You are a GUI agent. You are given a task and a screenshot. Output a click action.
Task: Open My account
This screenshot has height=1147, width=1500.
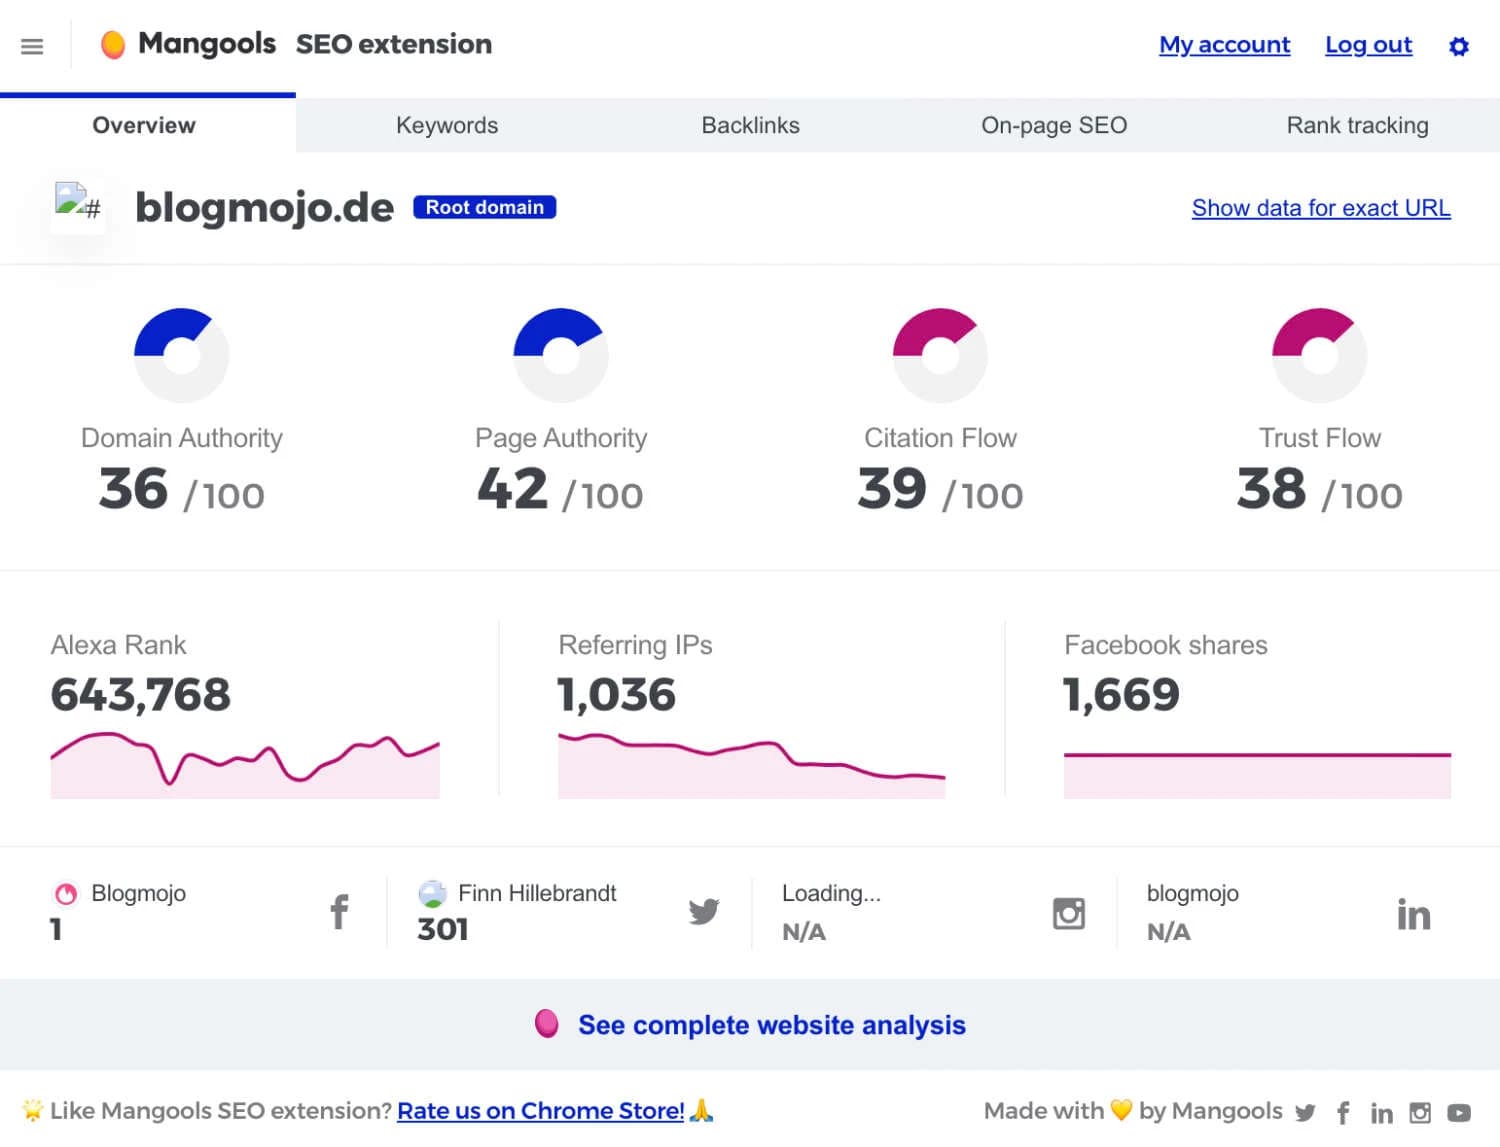(1224, 45)
